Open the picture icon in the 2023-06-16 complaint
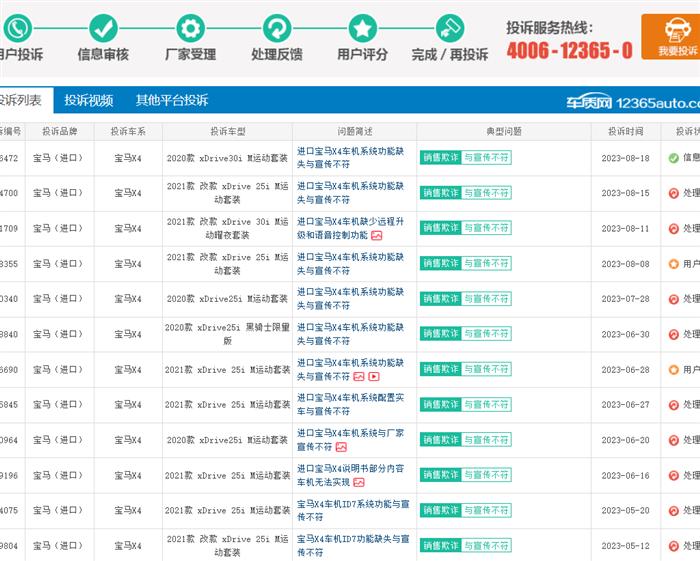Screen dimensions: 700x561 (359, 482)
